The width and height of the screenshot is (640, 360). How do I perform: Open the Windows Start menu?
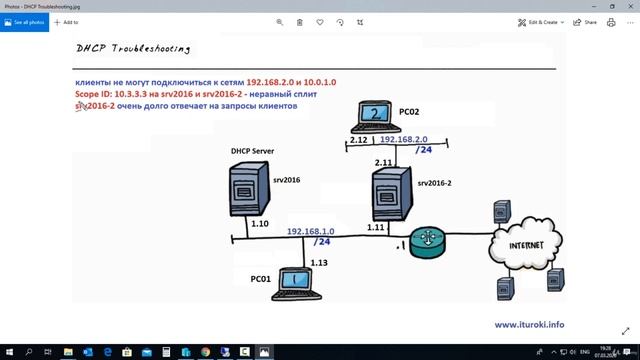[9, 352]
